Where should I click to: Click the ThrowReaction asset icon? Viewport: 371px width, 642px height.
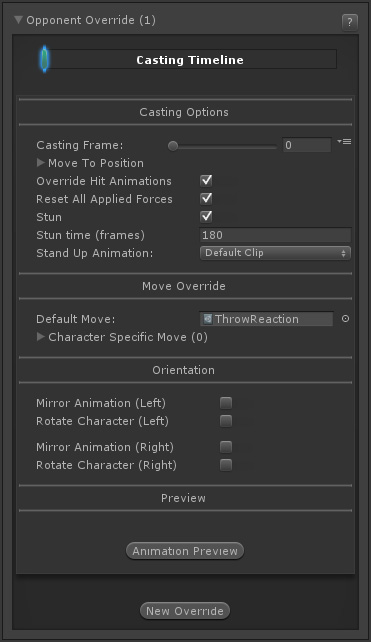(208, 319)
